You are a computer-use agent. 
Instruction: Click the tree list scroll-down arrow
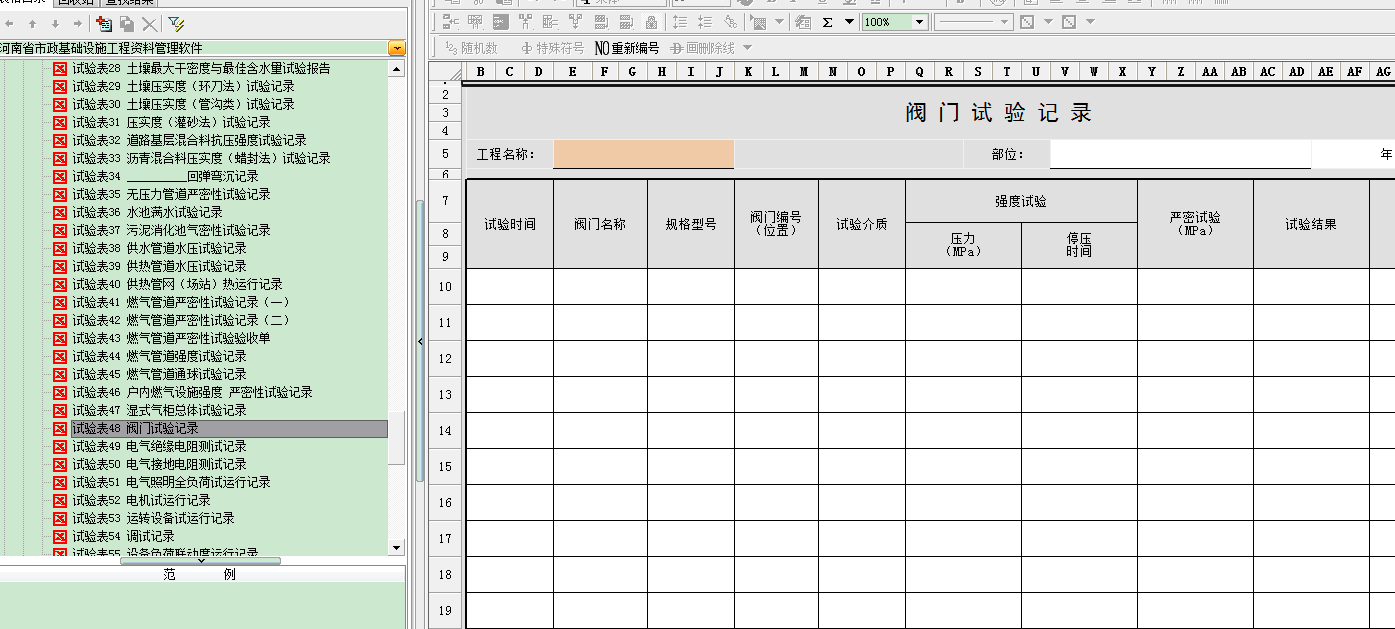pos(396,547)
